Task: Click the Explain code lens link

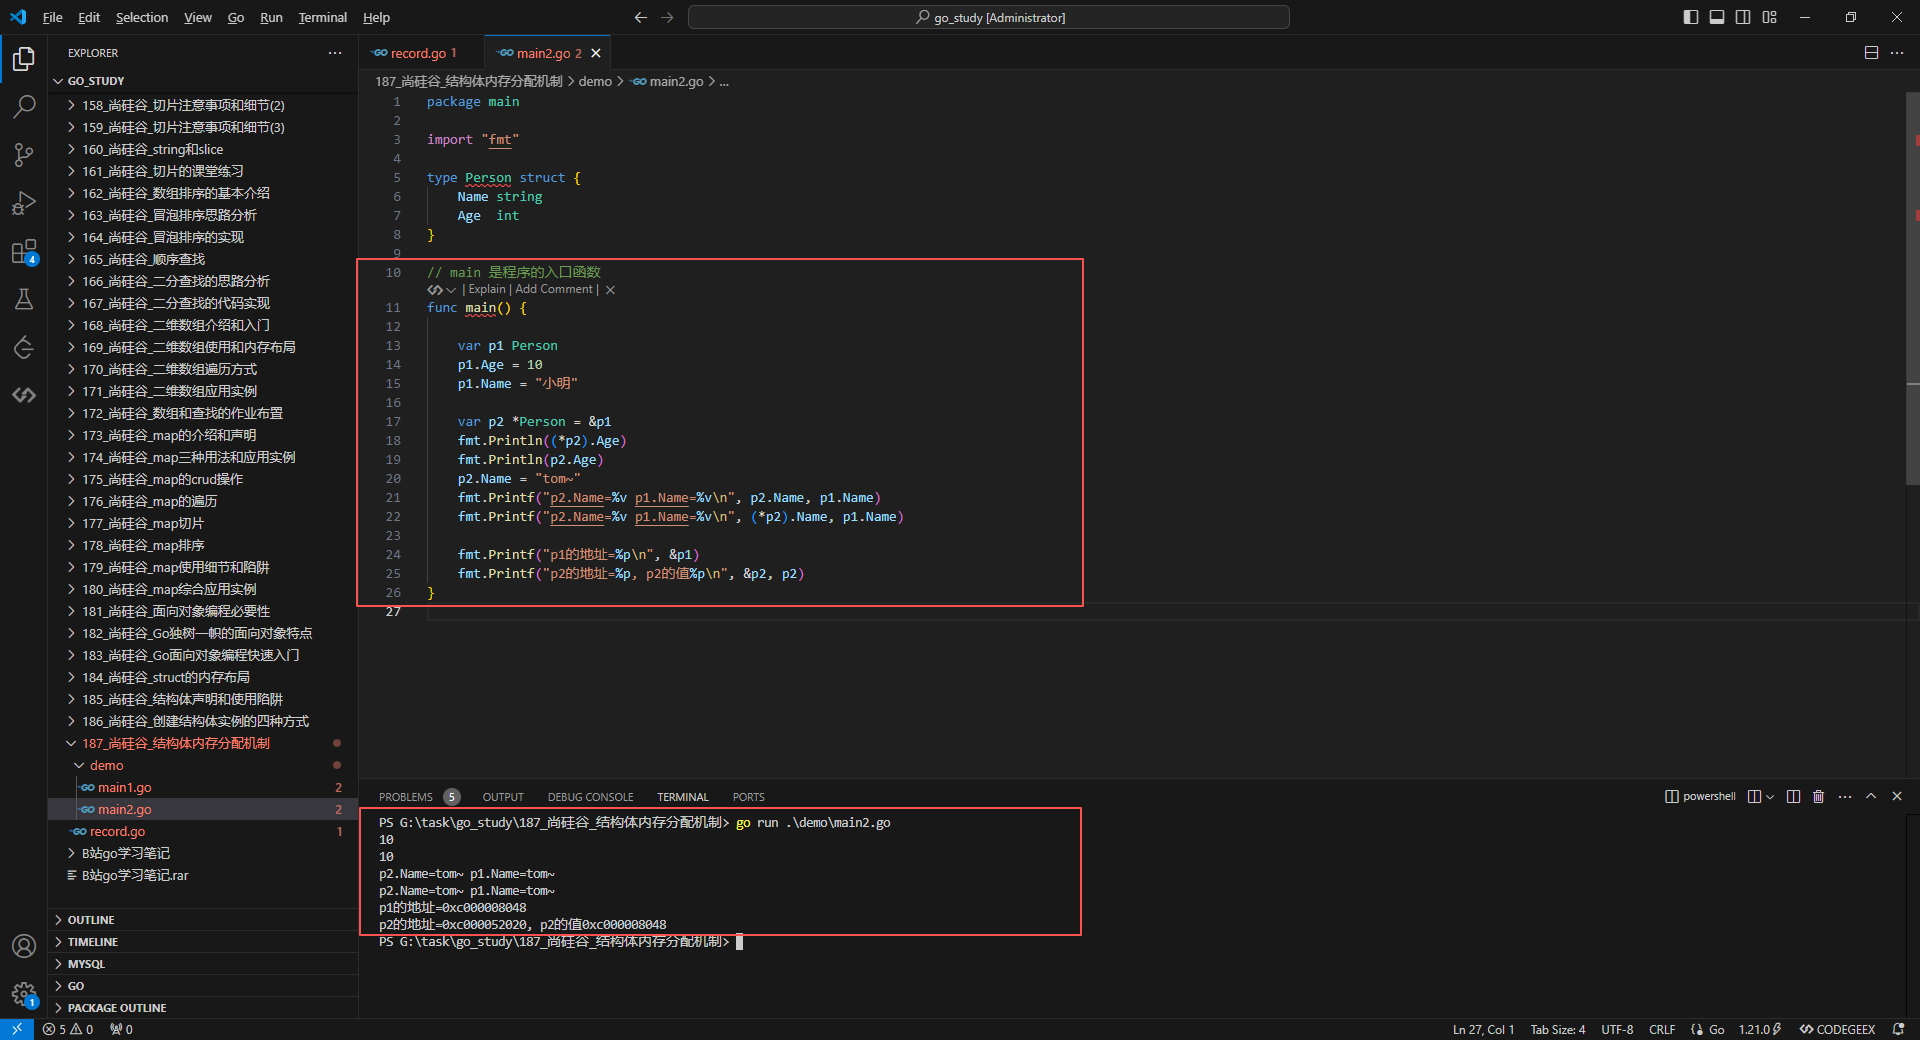Action: point(487,290)
